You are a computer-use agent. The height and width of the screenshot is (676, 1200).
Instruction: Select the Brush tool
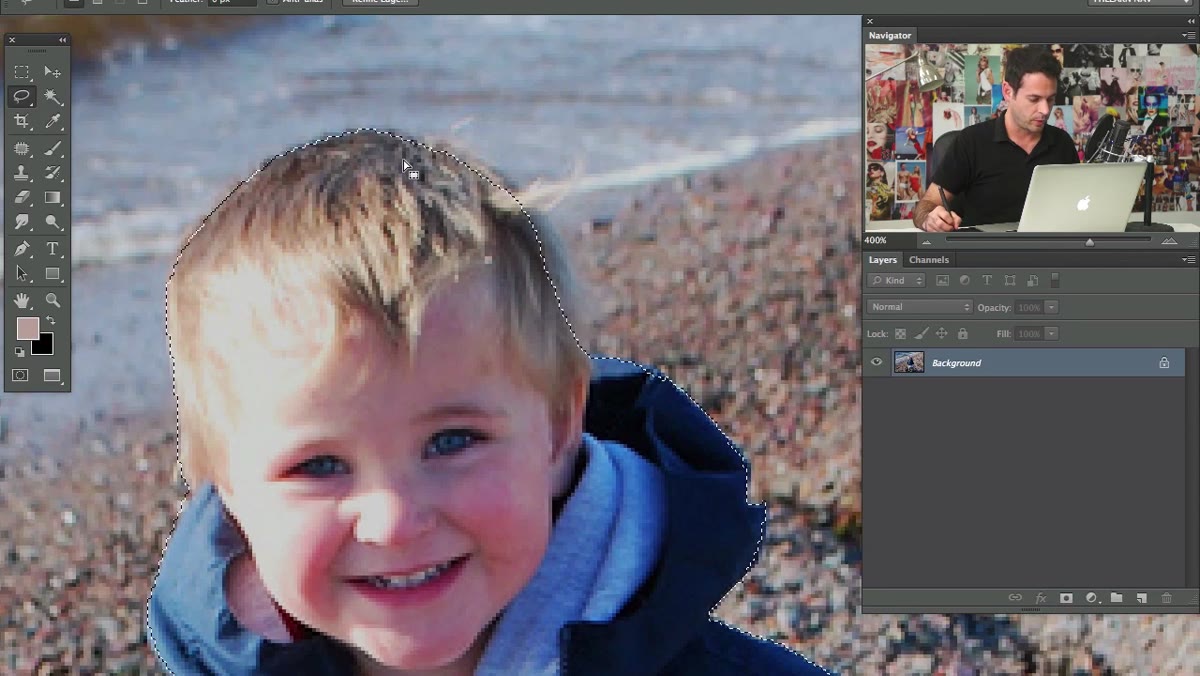coord(53,149)
